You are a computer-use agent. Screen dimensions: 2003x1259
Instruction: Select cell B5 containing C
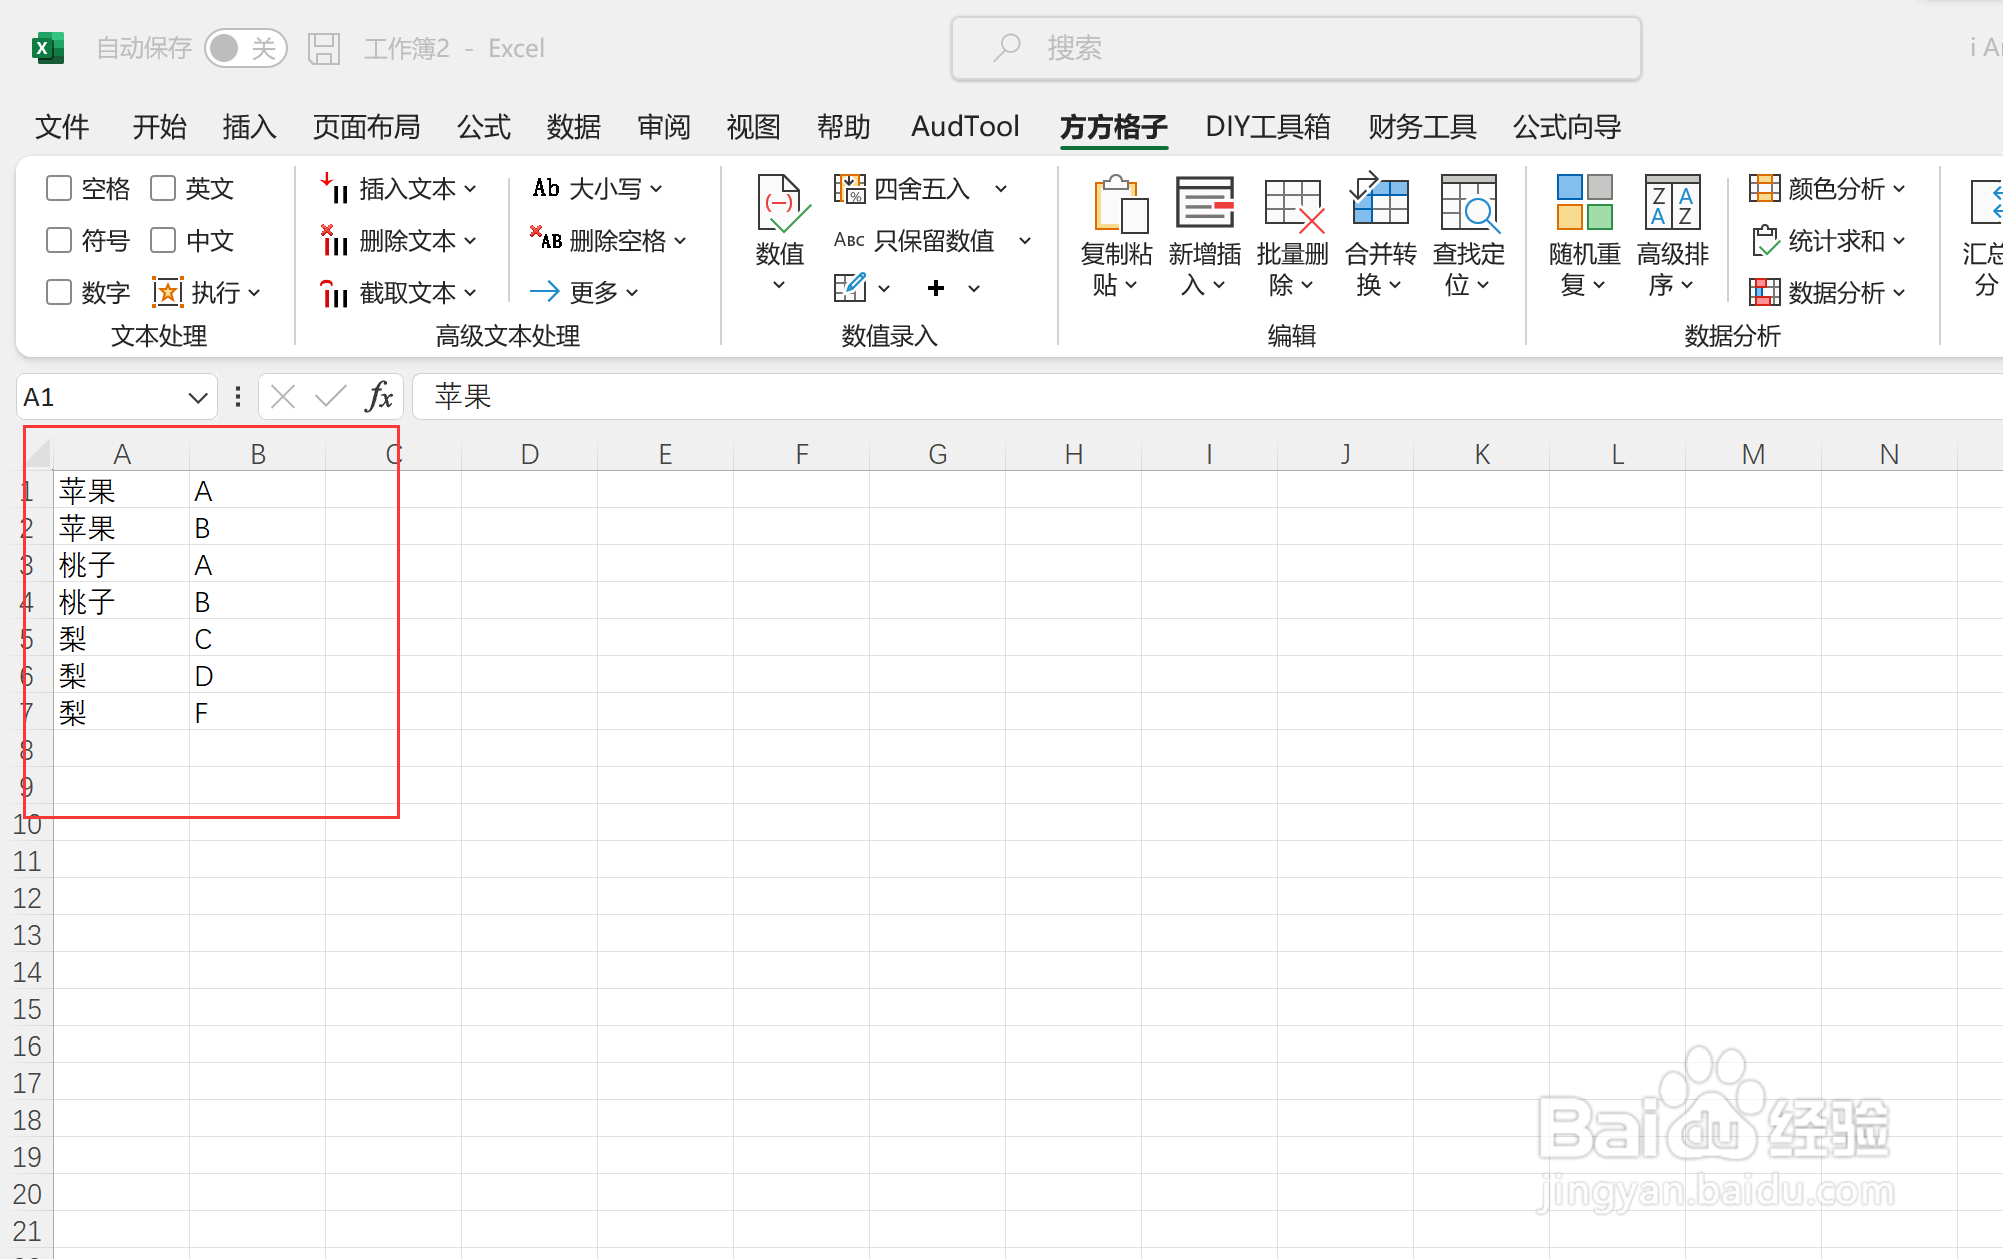point(257,639)
